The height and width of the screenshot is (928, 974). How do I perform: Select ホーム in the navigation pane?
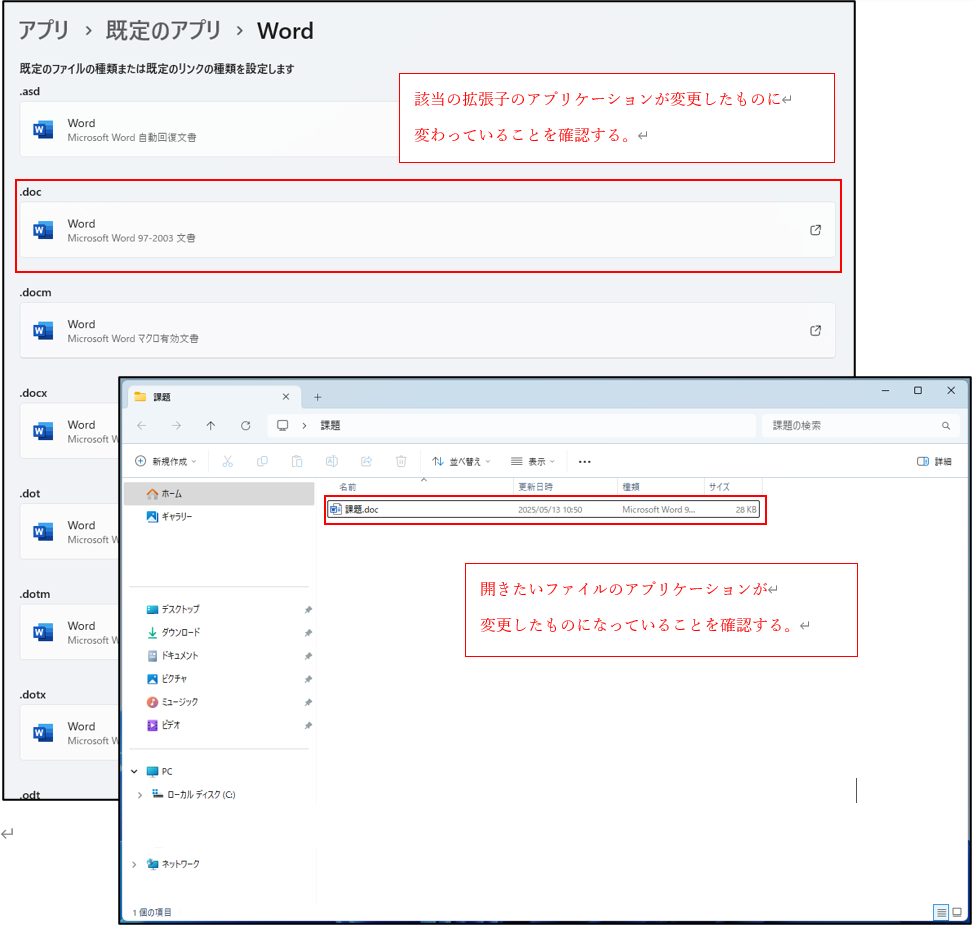(219, 494)
